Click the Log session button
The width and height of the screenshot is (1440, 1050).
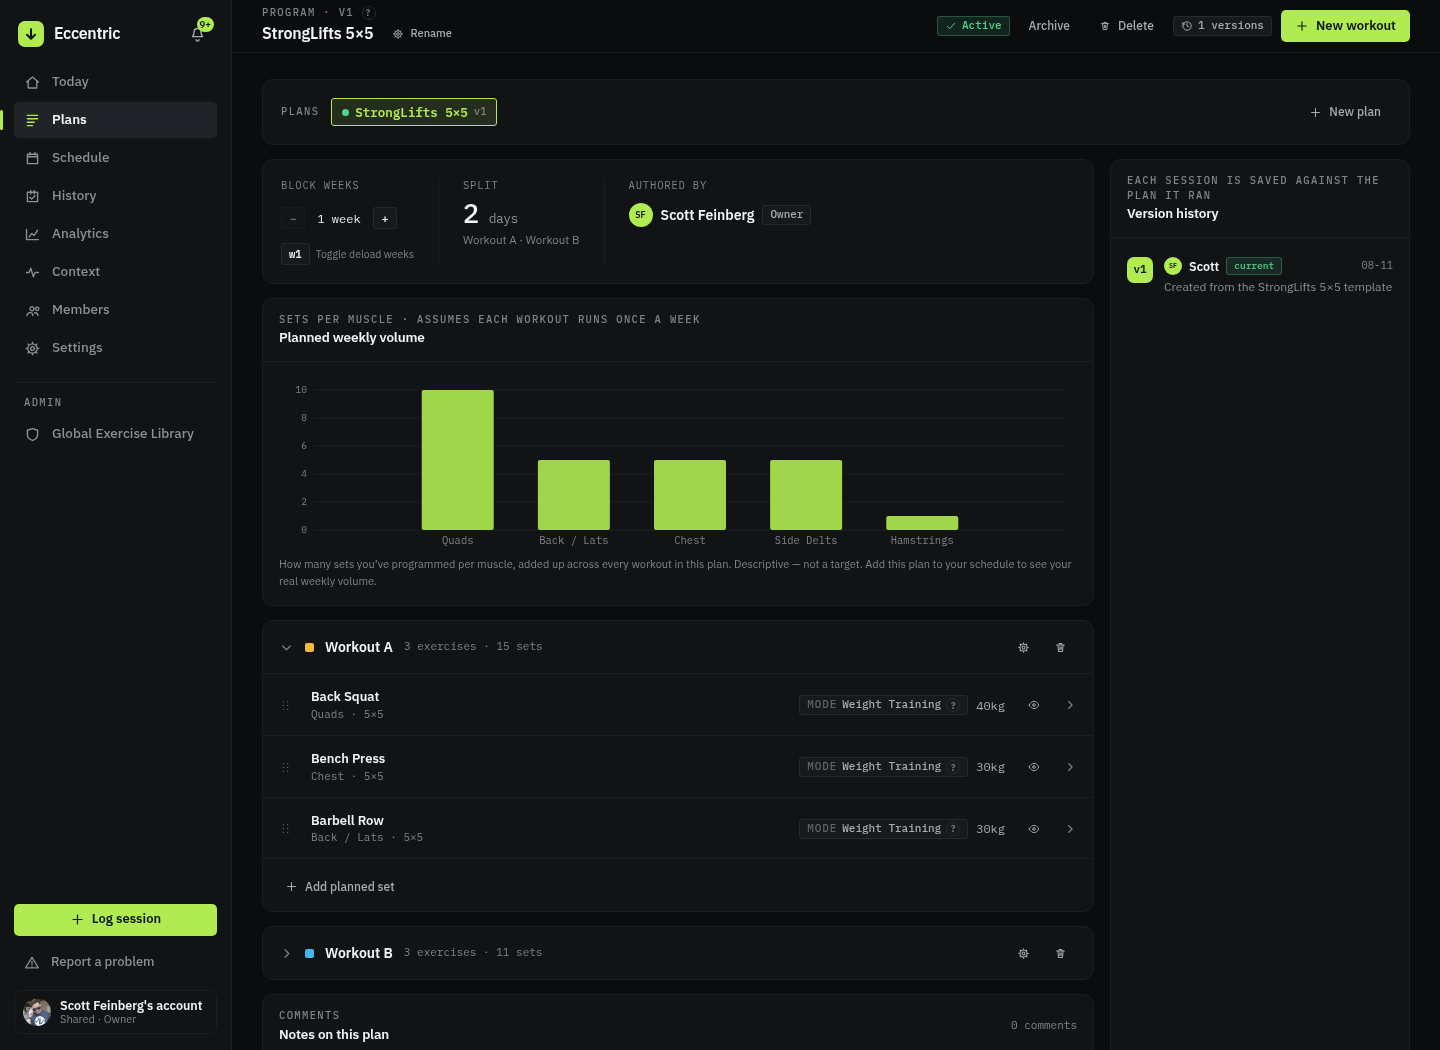115,920
